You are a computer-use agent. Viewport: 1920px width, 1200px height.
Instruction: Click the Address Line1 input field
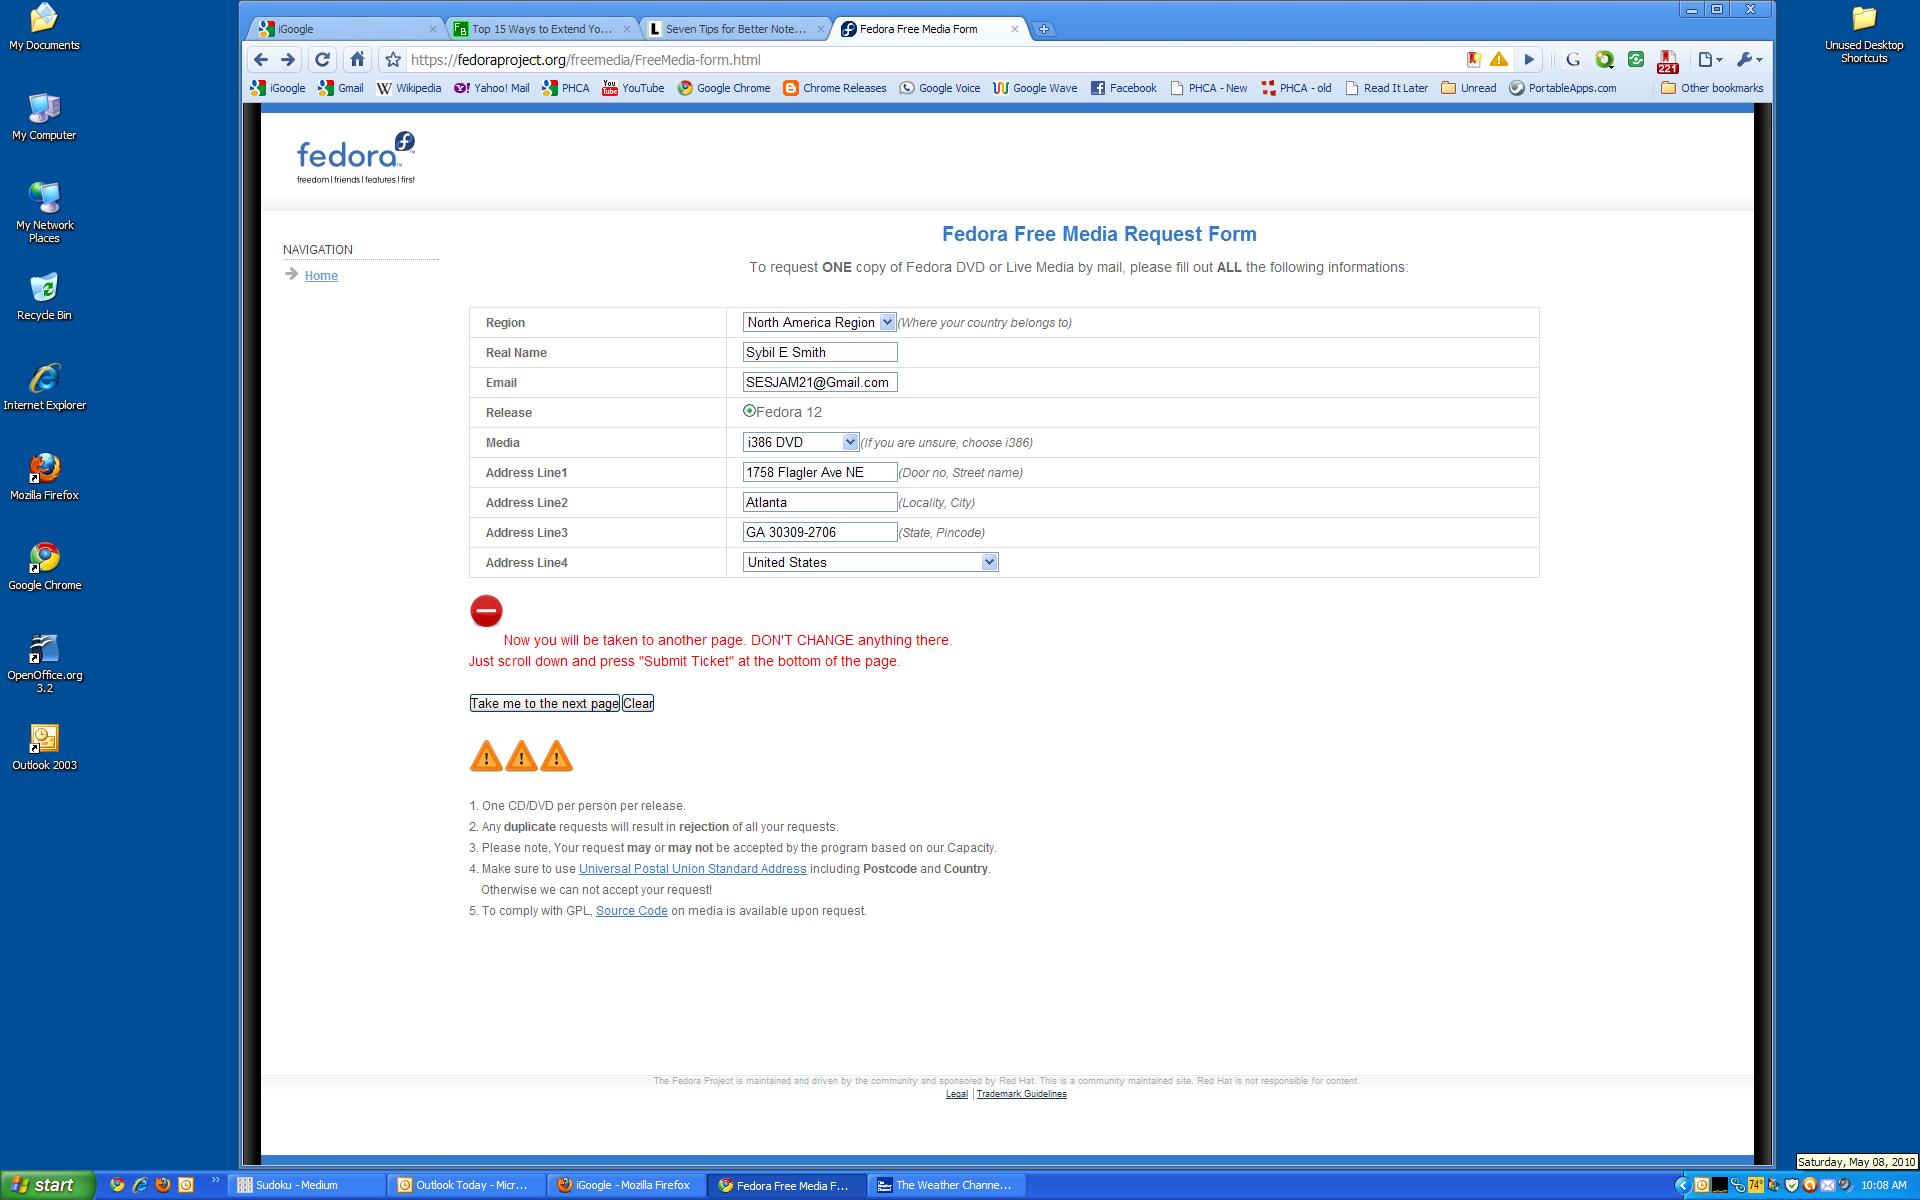pyautogui.click(x=820, y=472)
